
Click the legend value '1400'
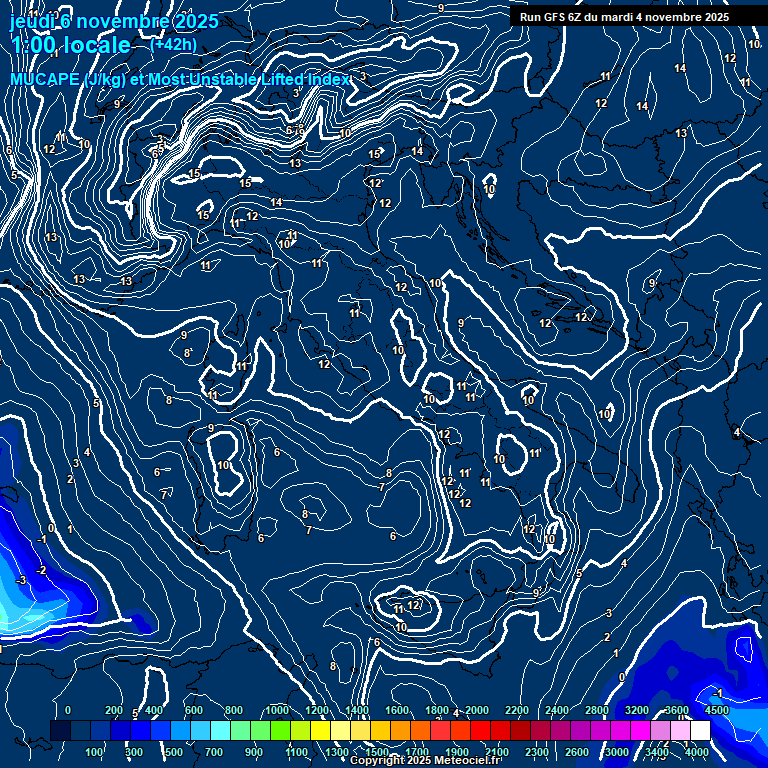click(357, 710)
